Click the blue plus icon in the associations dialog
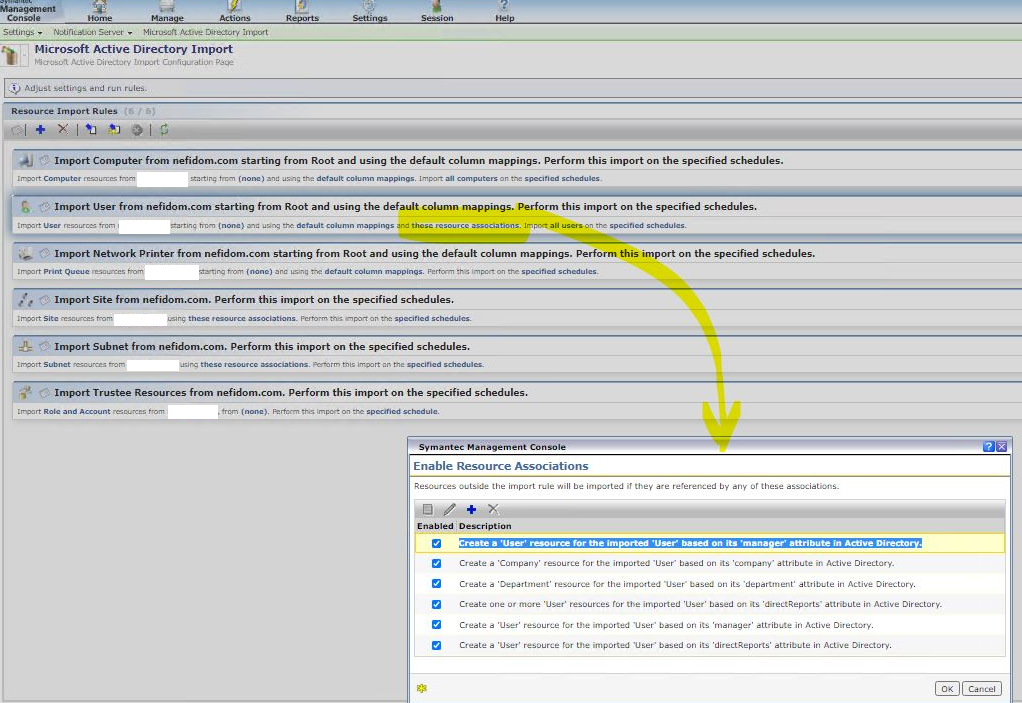 click(471, 509)
